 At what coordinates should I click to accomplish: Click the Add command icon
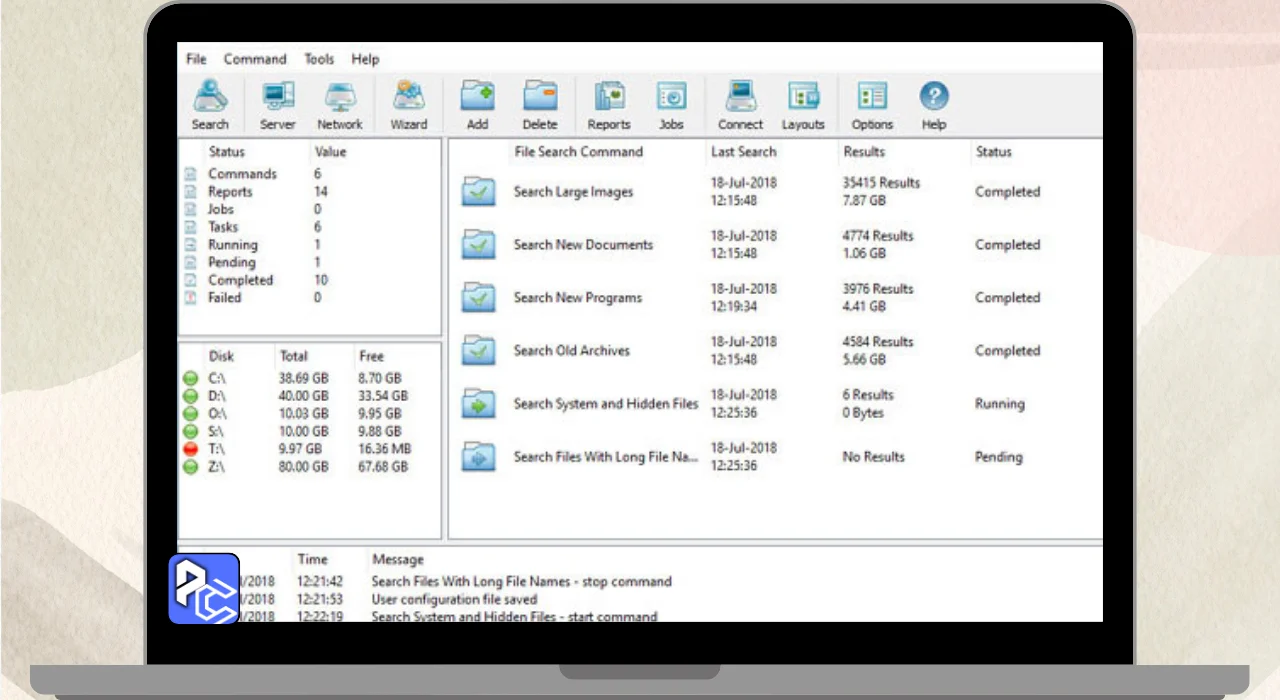477,104
